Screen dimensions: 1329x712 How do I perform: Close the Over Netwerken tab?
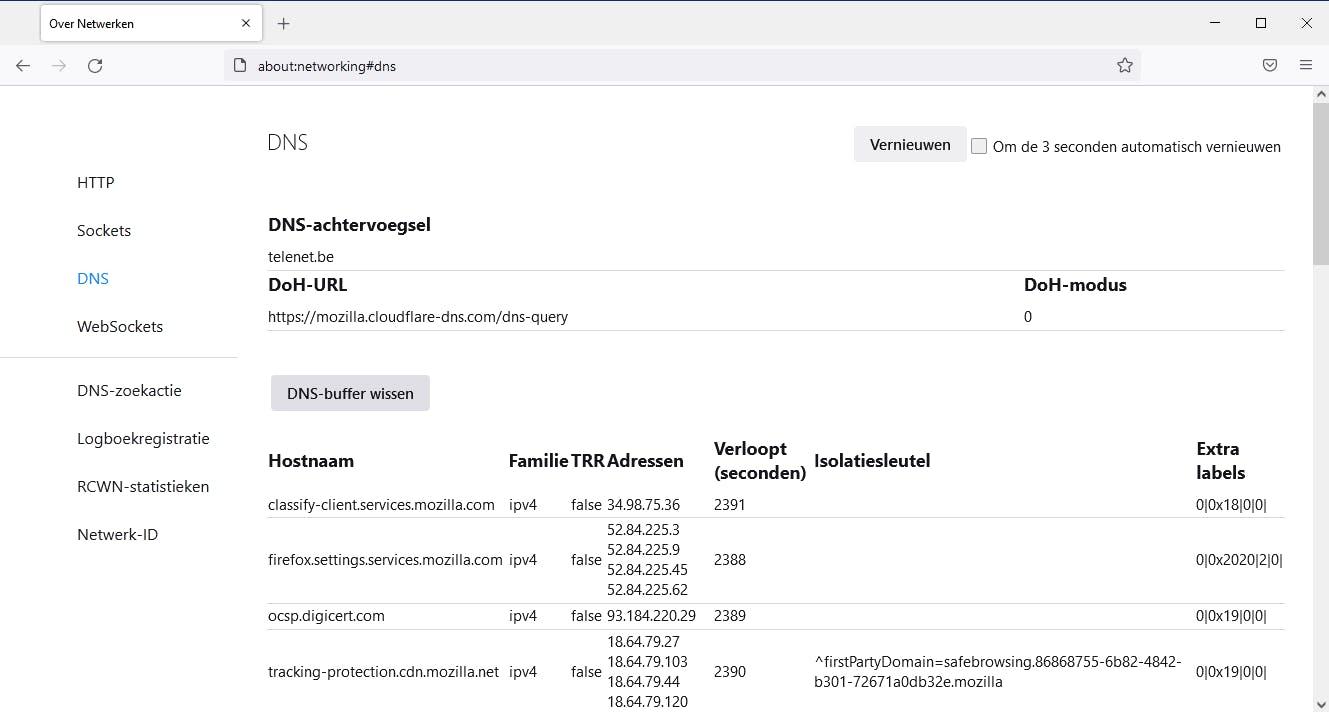(x=245, y=22)
